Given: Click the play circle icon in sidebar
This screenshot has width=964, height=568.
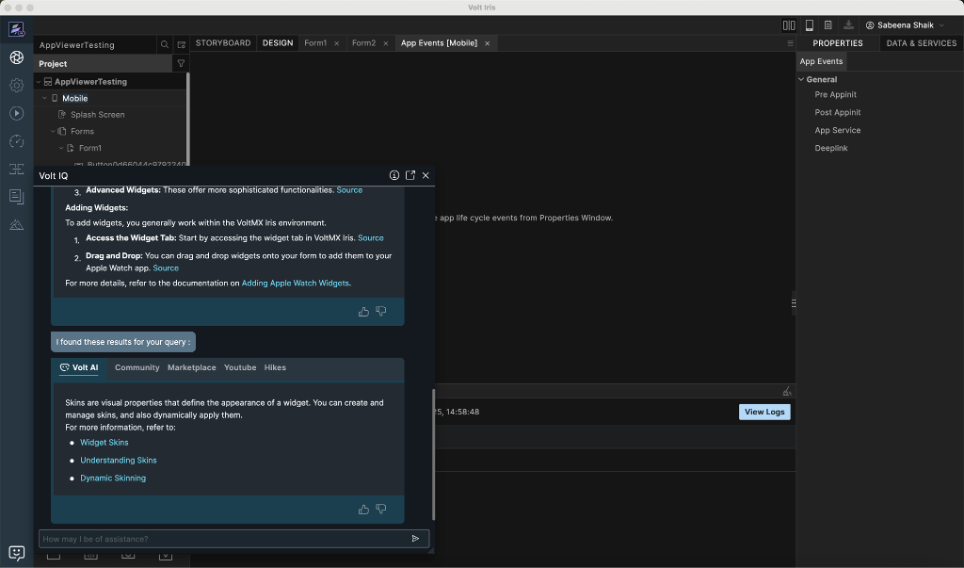Looking at the screenshot, I should click(17, 113).
